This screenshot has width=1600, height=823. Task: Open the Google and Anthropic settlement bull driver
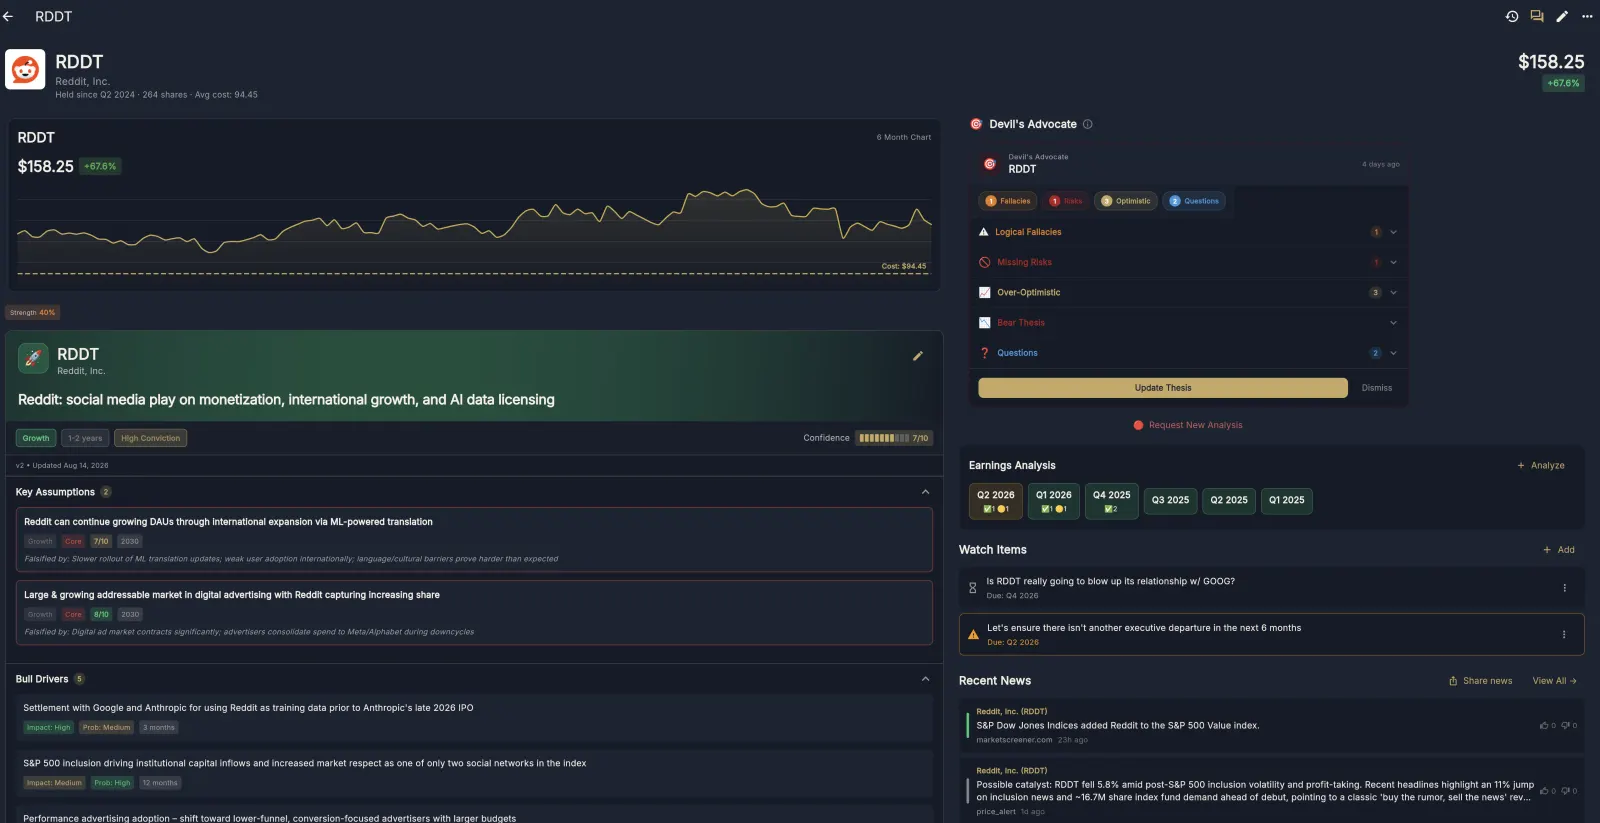[474, 718]
